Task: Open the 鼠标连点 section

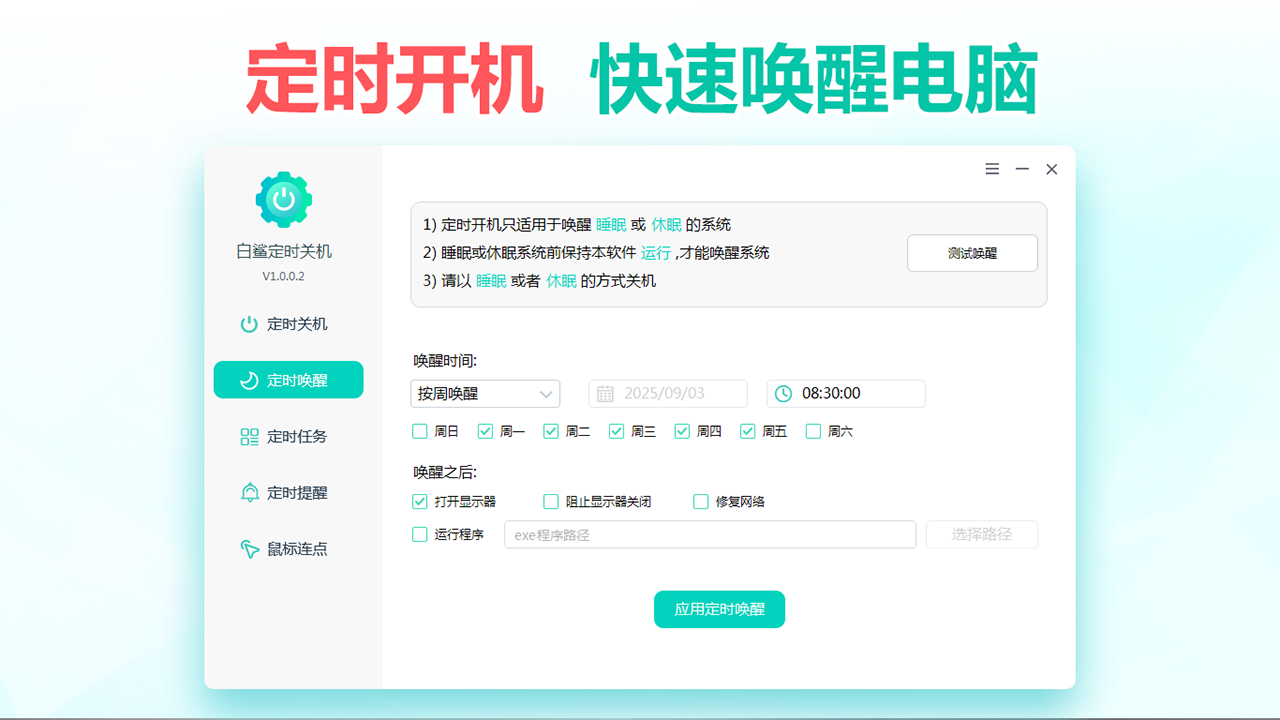Action: tap(288, 549)
